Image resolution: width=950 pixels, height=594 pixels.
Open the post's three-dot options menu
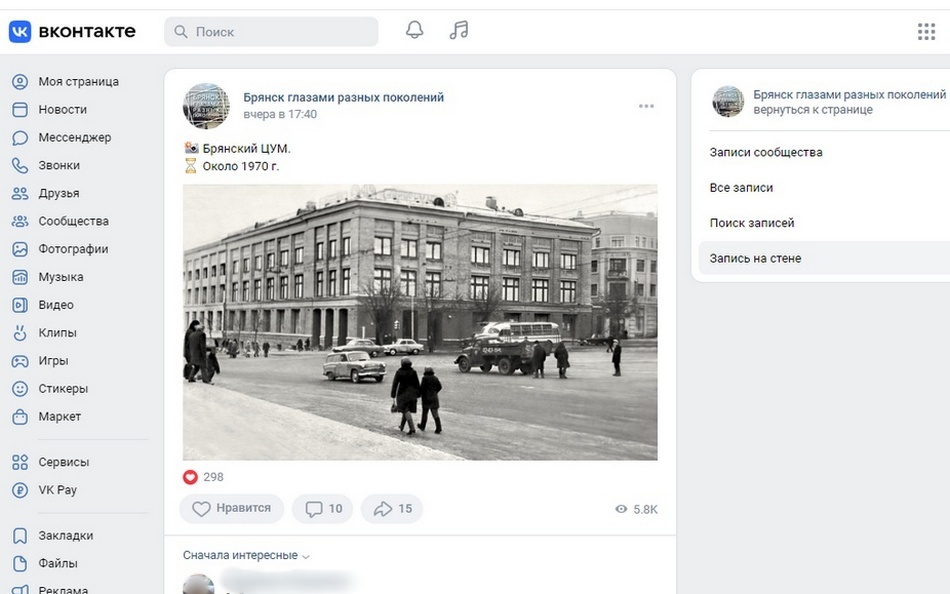[646, 106]
